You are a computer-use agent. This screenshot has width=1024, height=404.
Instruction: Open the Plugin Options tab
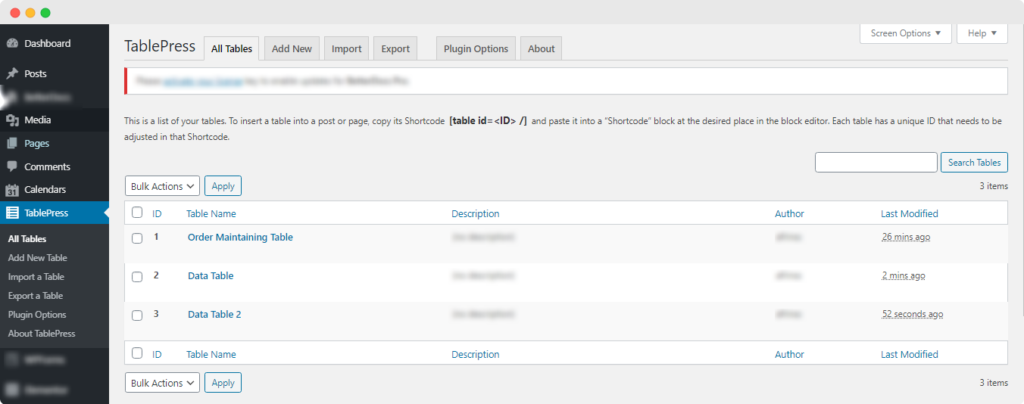click(476, 49)
